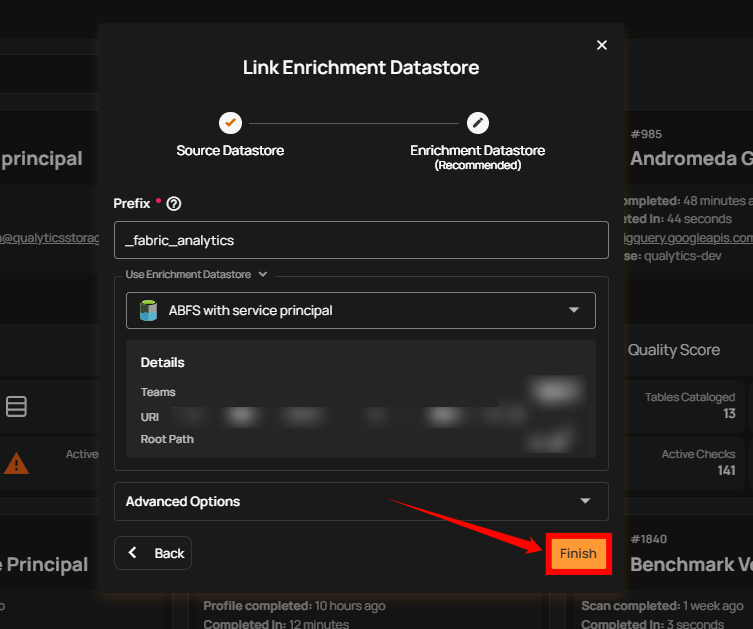Close the Link Enrichment Datastore dialog

tap(601, 45)
